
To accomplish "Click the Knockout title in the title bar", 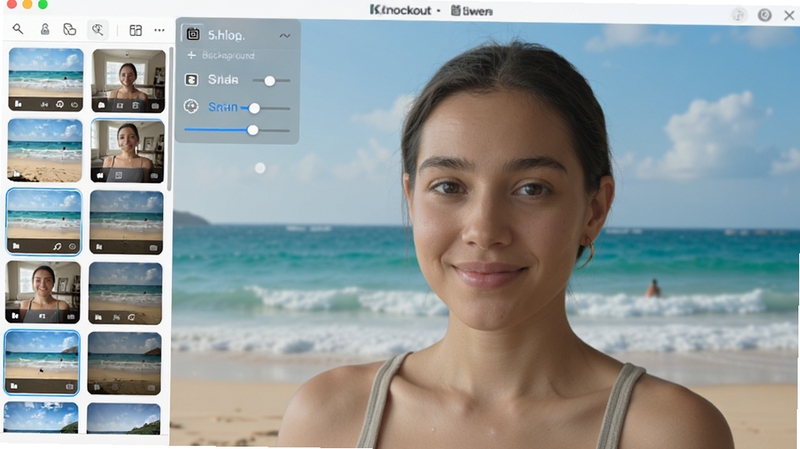I will (401, 10).
